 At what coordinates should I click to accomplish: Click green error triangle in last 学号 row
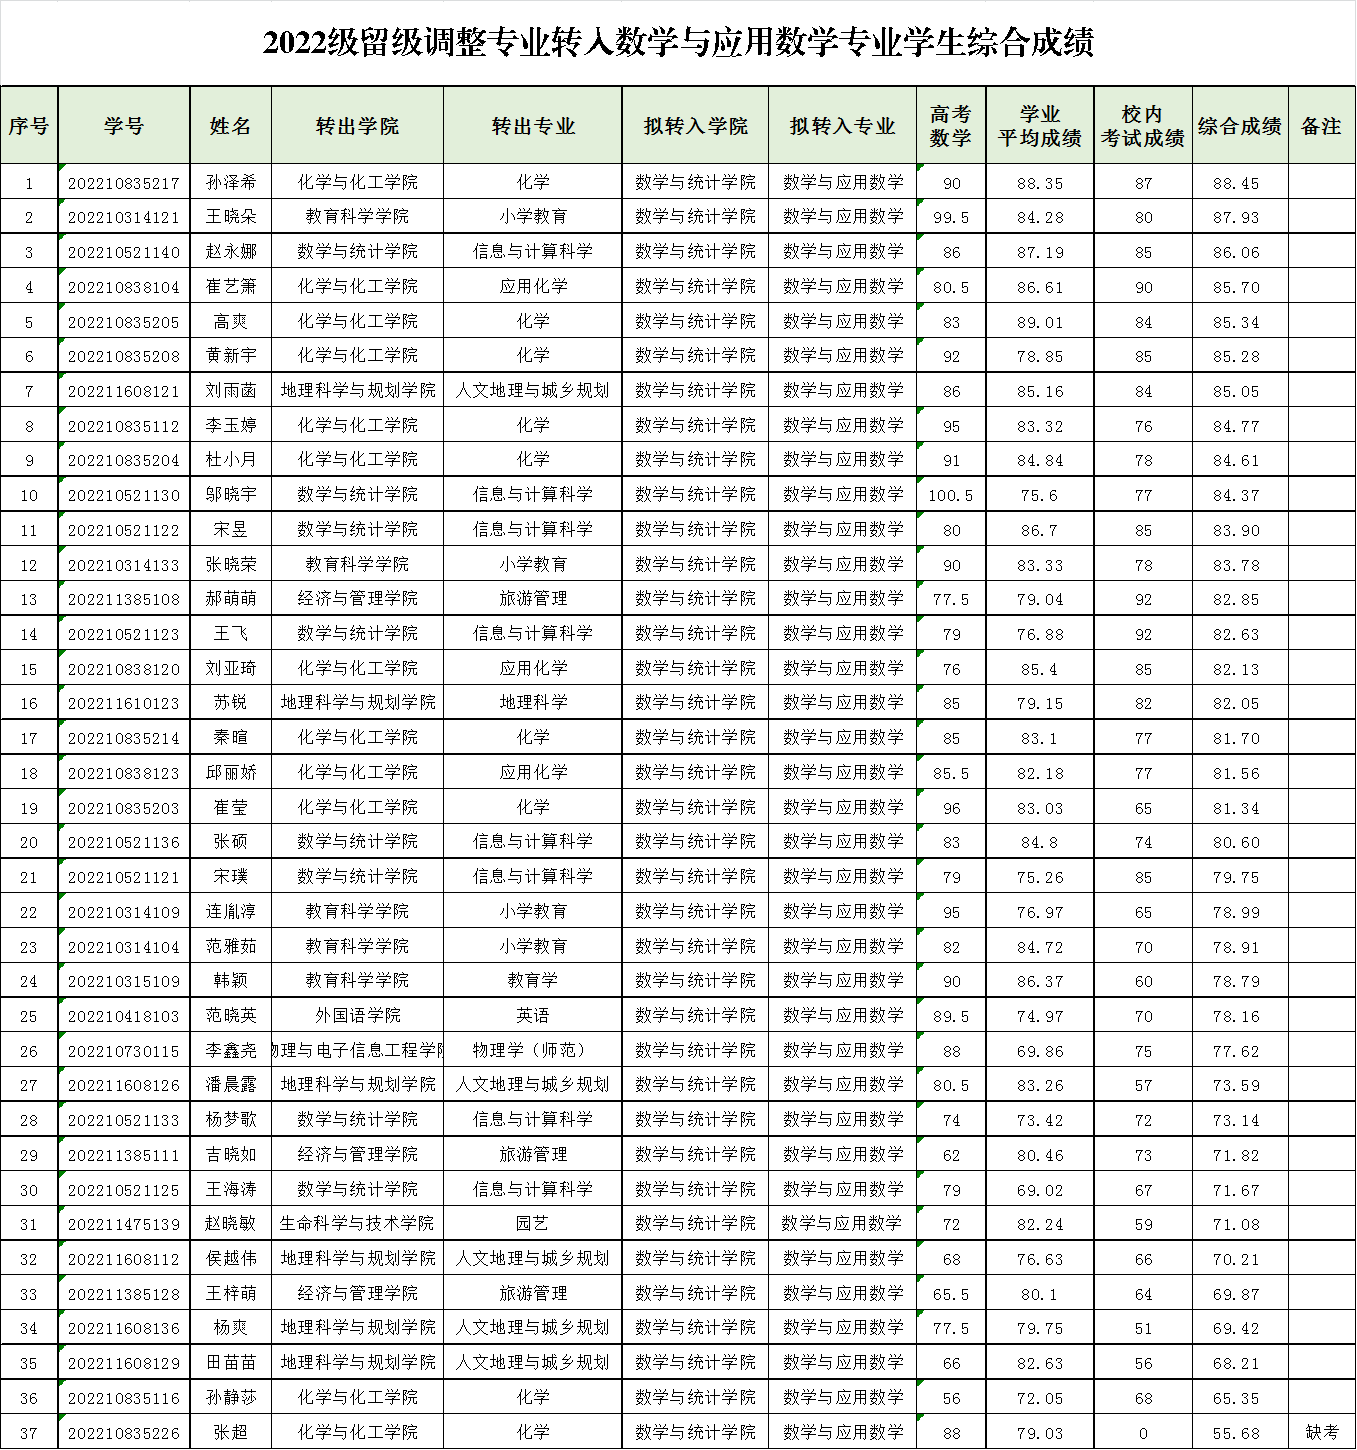62,1417
